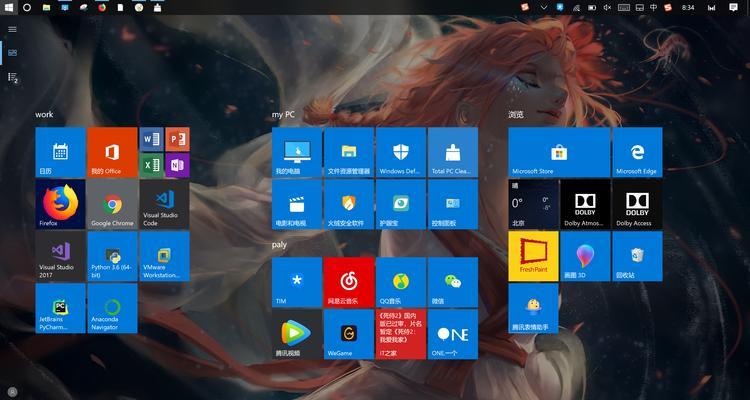Open the QQ音乐 tile

(401, 282)
